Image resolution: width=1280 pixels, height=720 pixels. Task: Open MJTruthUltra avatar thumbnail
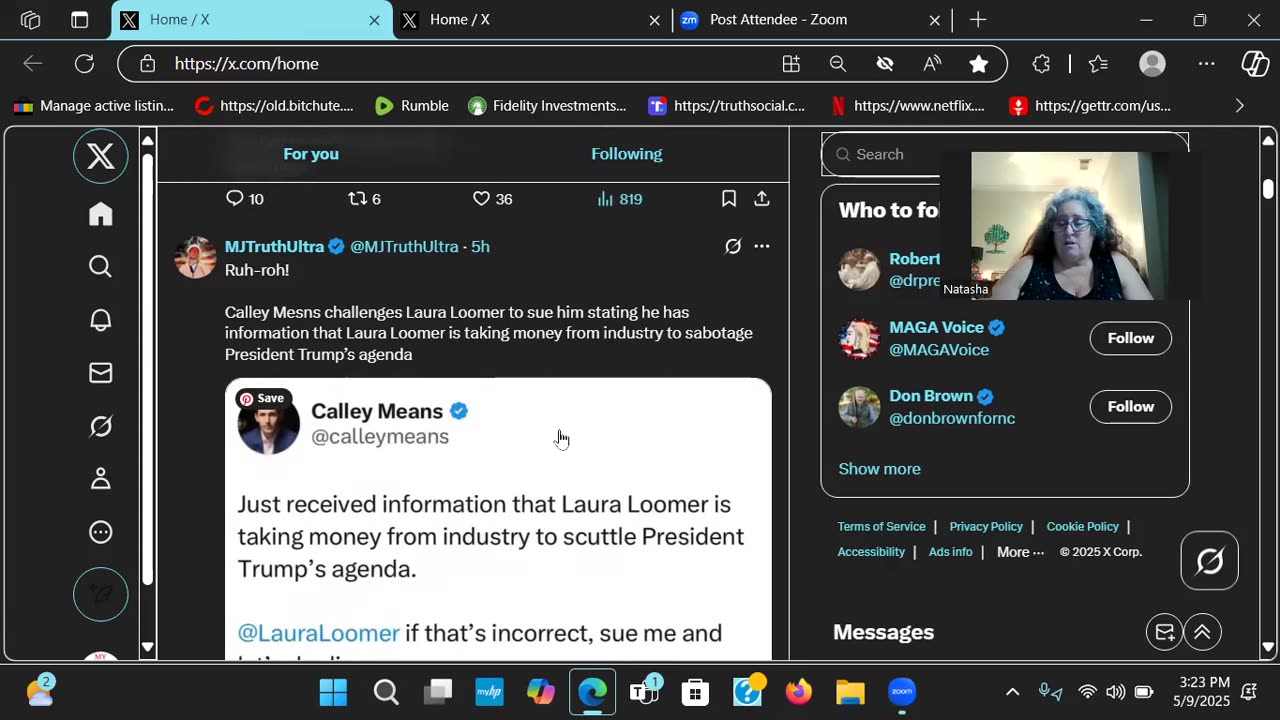195,257
